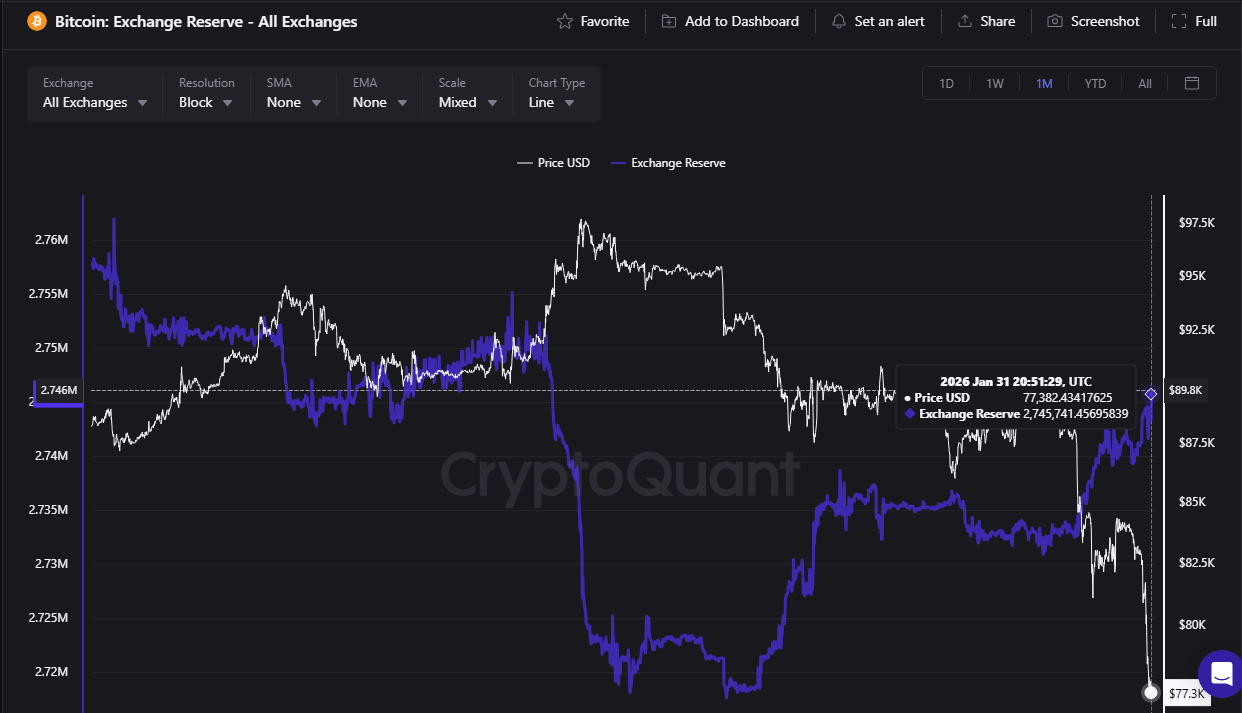Choose the 1D time range button
Viewport: 1242px width, 713px height.
(x=946, y=83)
